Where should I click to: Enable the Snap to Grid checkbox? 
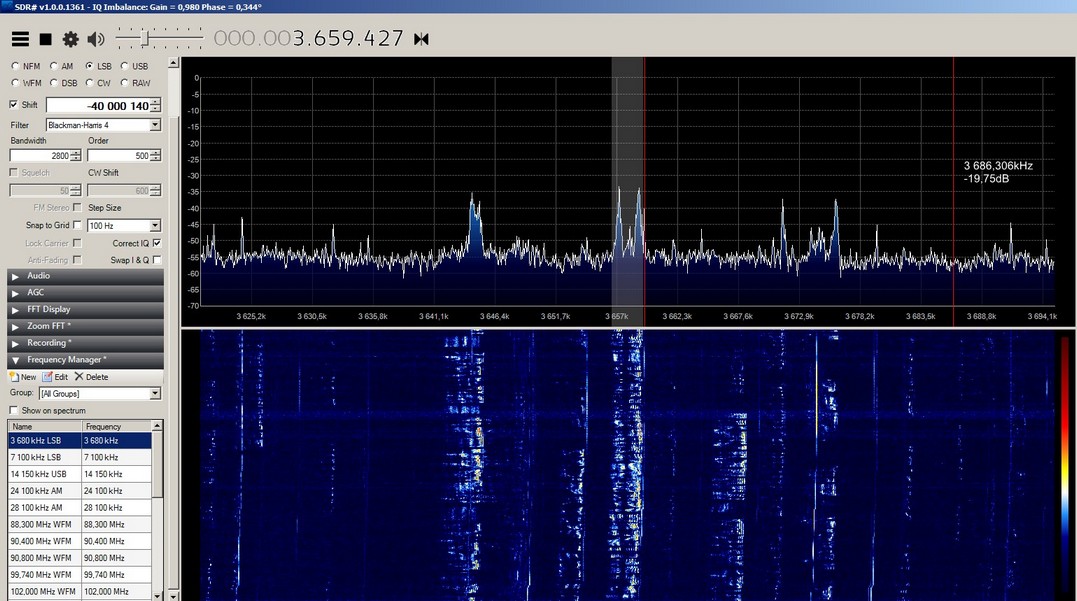click(77, 225)
